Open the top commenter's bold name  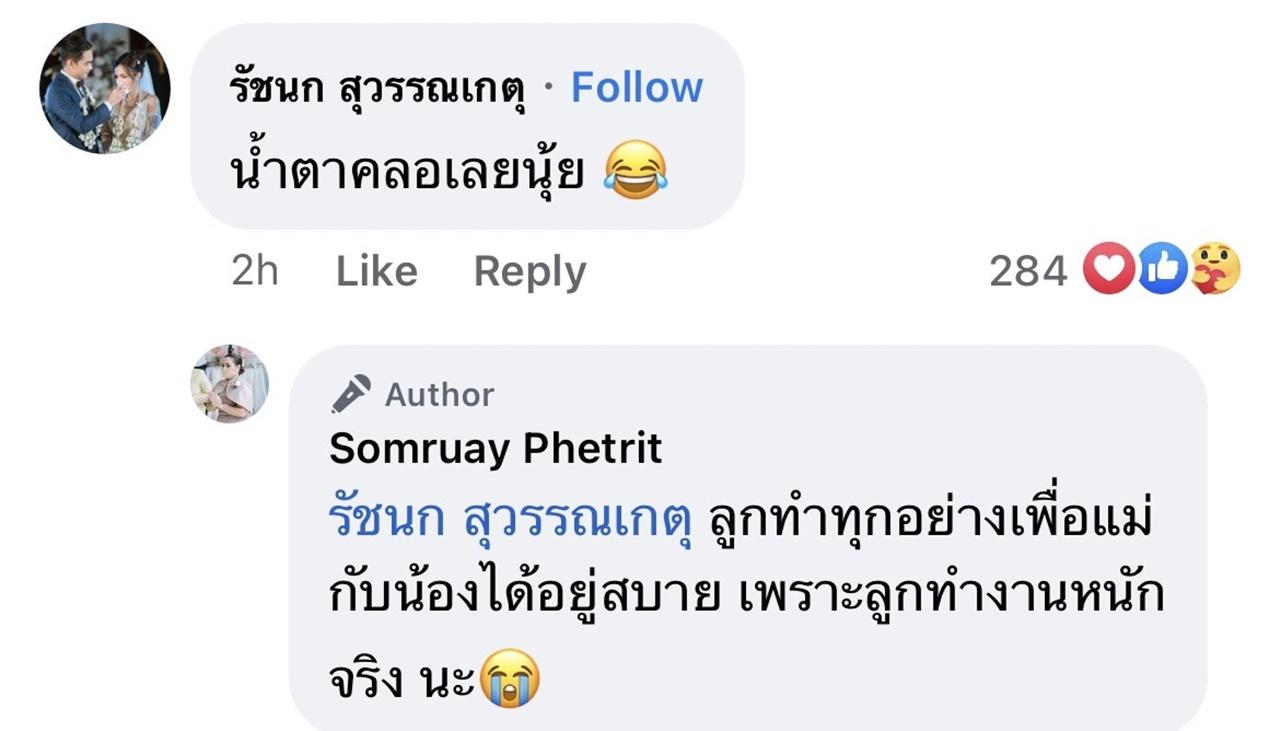[x=378, y=88]
